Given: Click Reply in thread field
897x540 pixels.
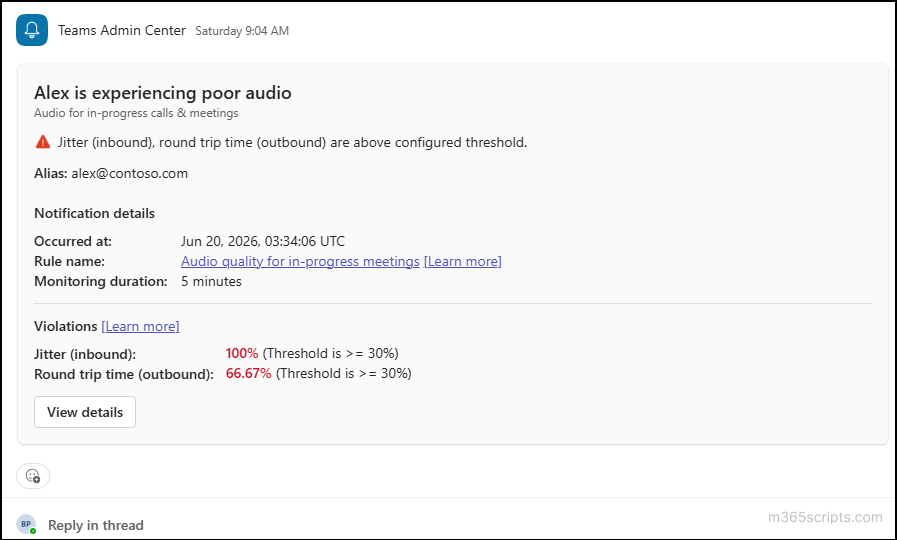Looking at the screenshot, I should (96, 525).
